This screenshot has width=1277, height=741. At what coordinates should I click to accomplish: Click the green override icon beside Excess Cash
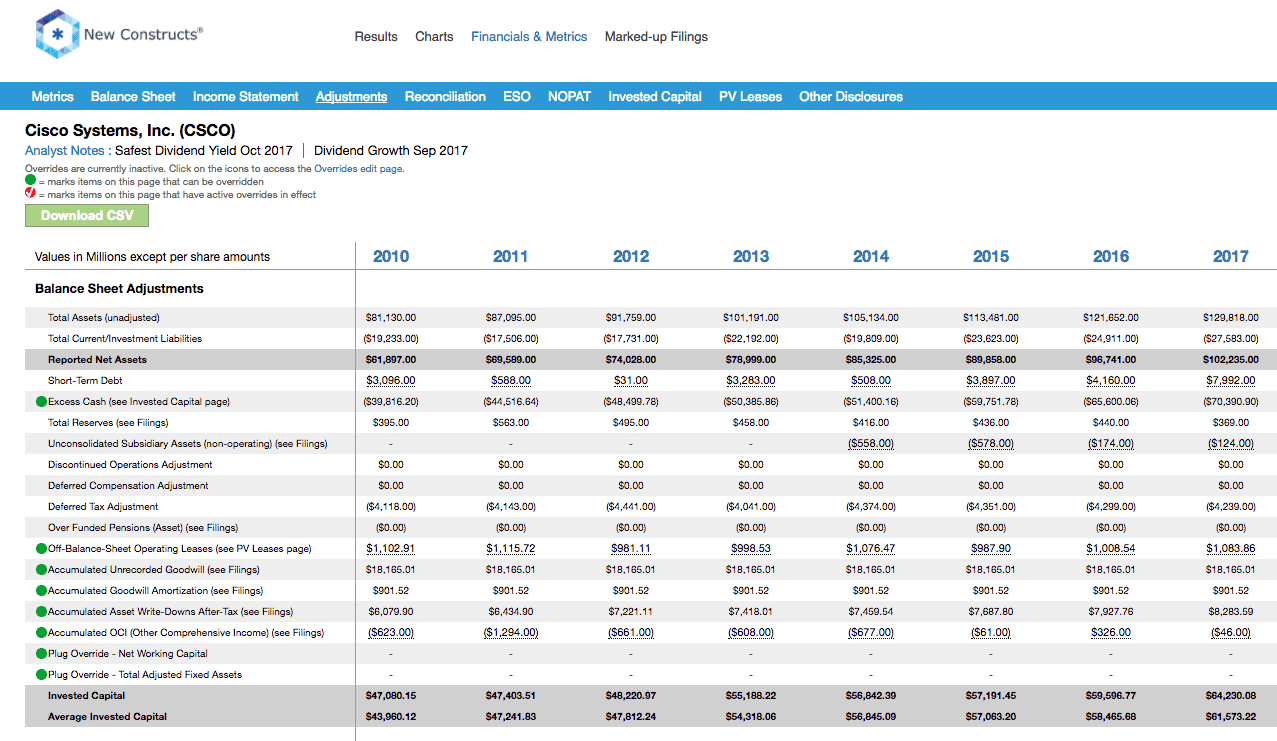[x=42, y=402]
